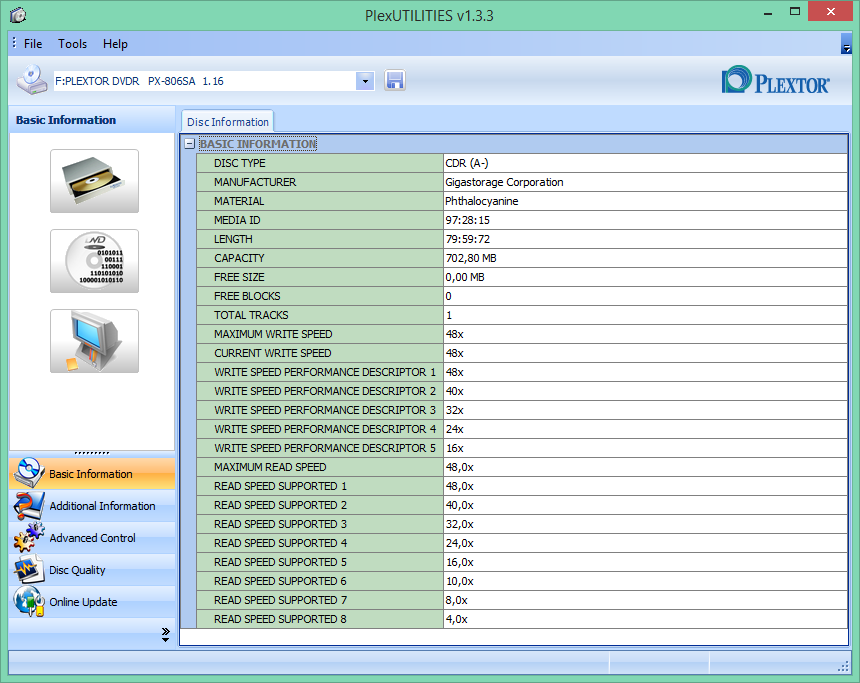Open the menu bar overflow options arrow
Screen dimensions: 860x683
(846, 44)
